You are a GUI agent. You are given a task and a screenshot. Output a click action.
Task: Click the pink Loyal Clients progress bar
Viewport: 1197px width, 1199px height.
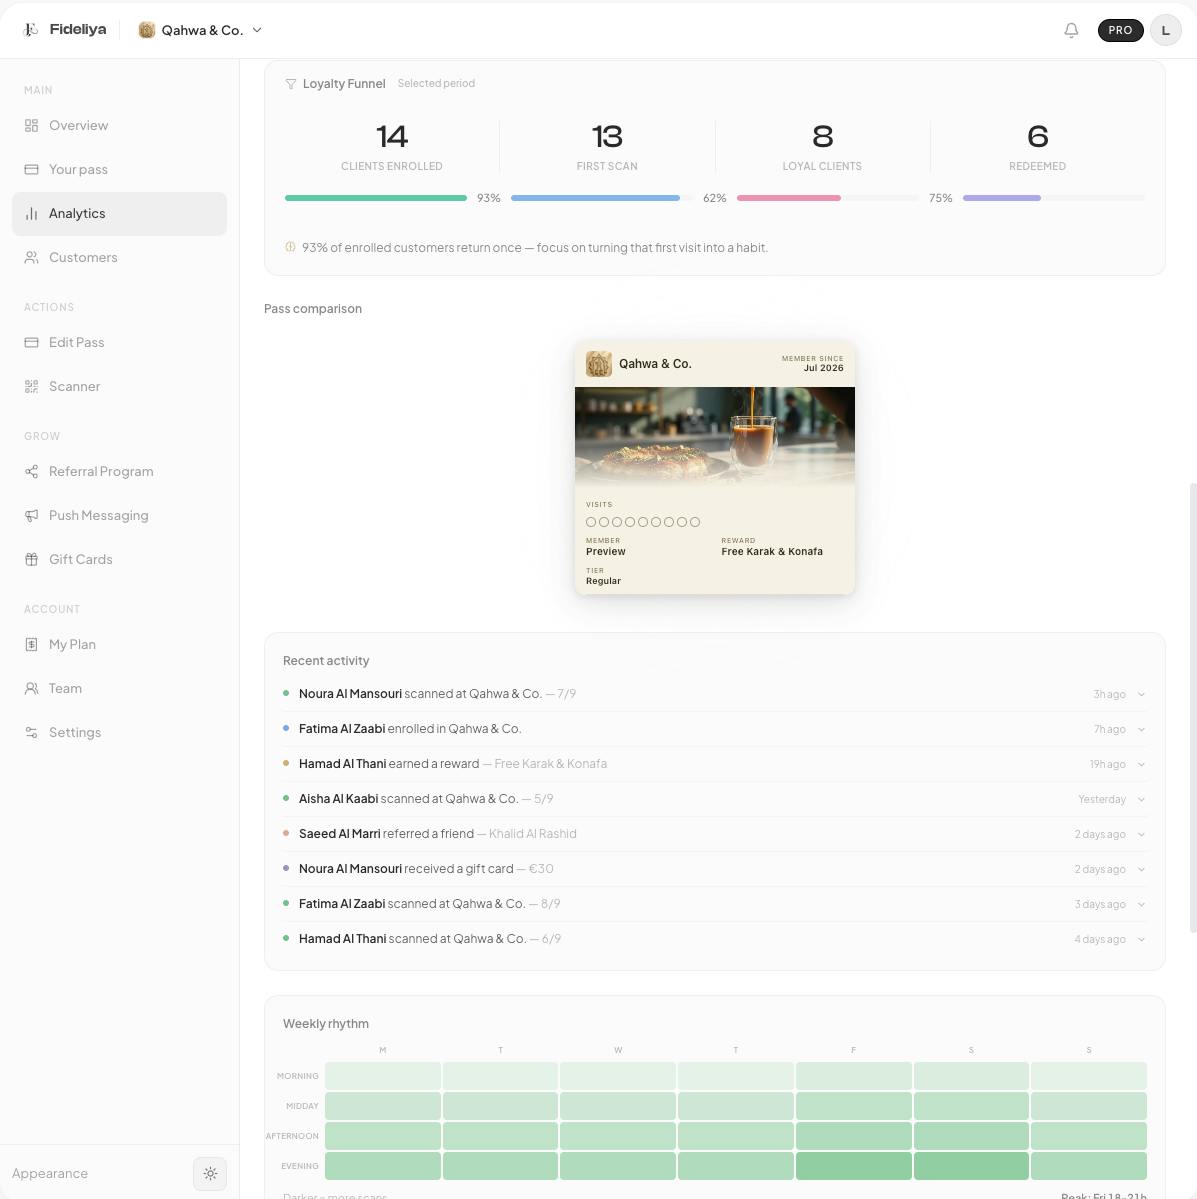pyautogui.click(x=789, y=198)
